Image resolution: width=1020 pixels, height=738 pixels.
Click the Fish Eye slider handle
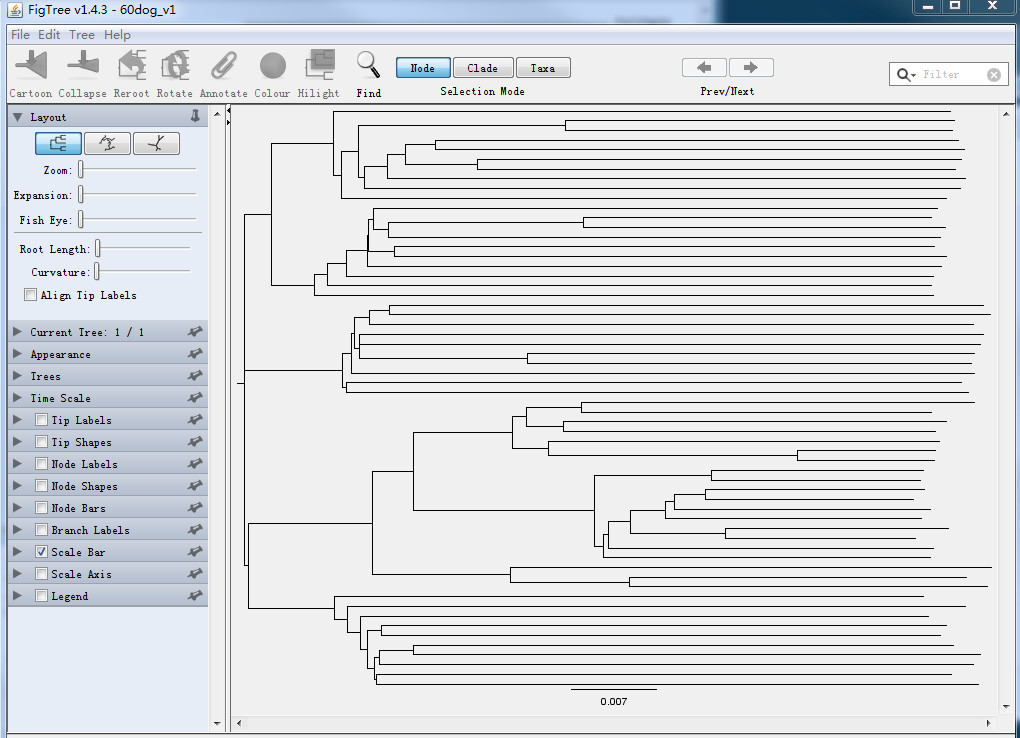[81, 219]
